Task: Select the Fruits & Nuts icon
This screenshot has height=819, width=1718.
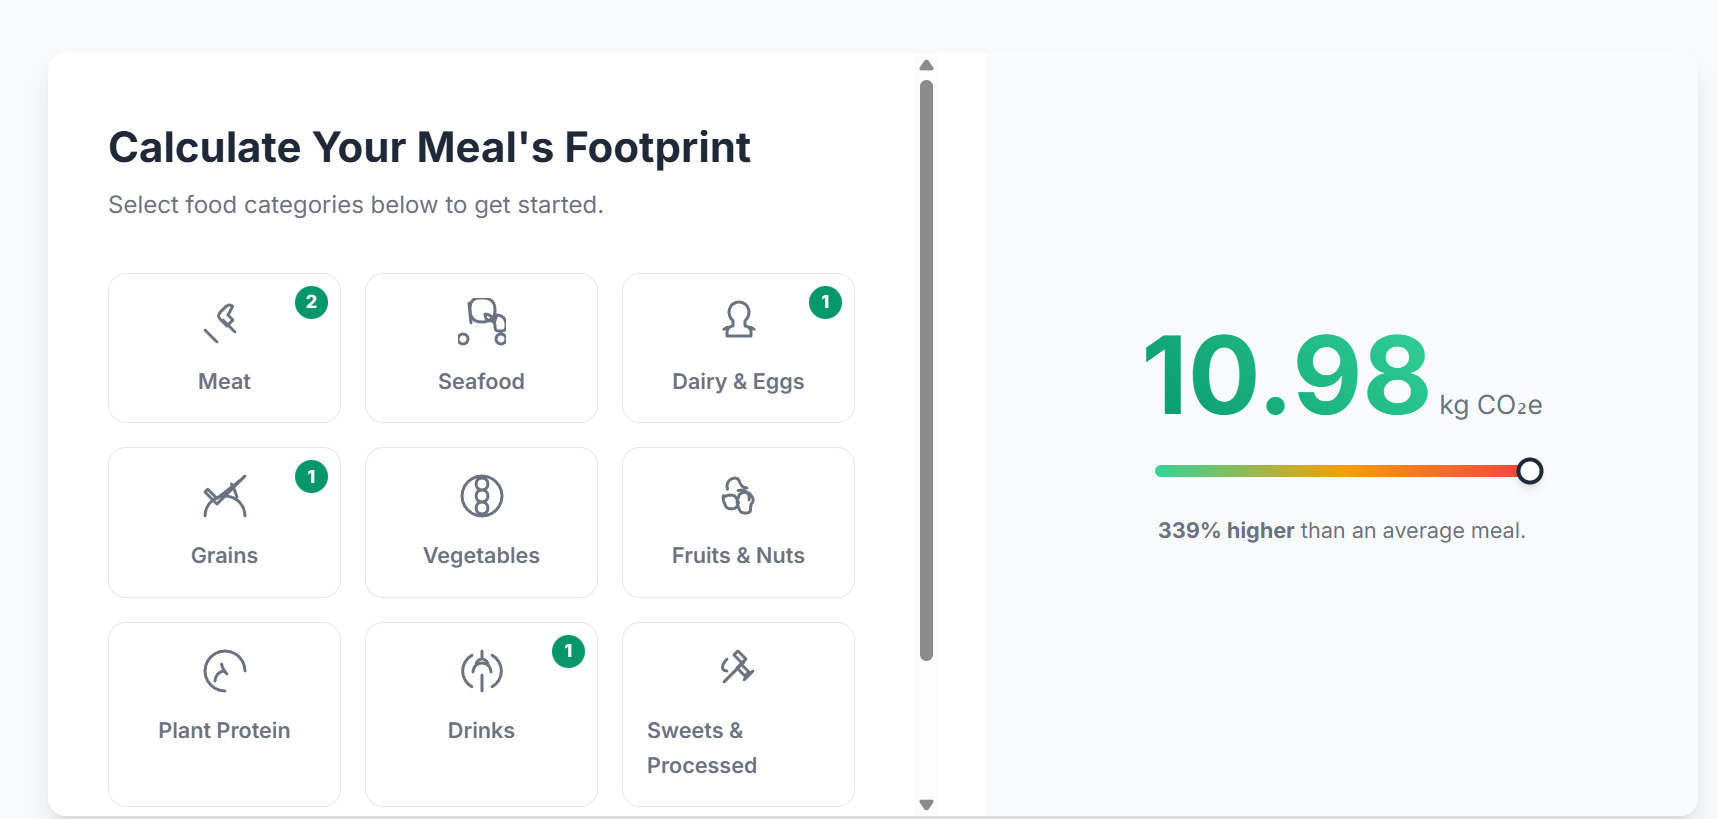Action: tap(738, 495)
